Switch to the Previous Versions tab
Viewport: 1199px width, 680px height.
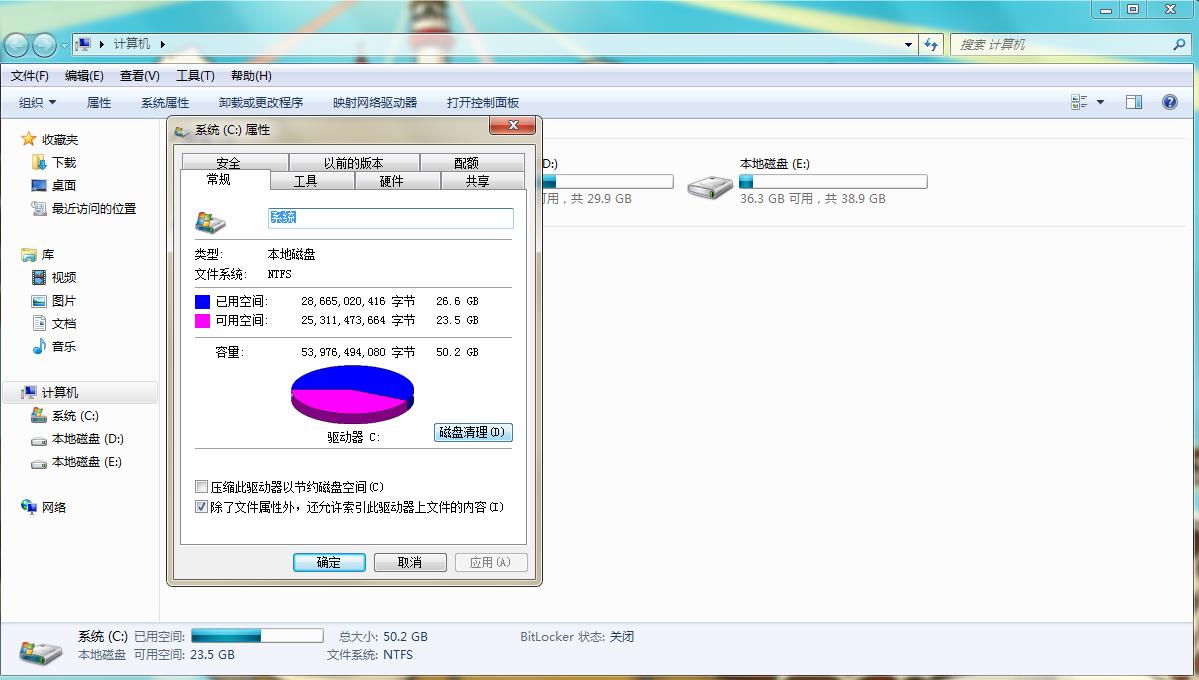click(353, 162)
